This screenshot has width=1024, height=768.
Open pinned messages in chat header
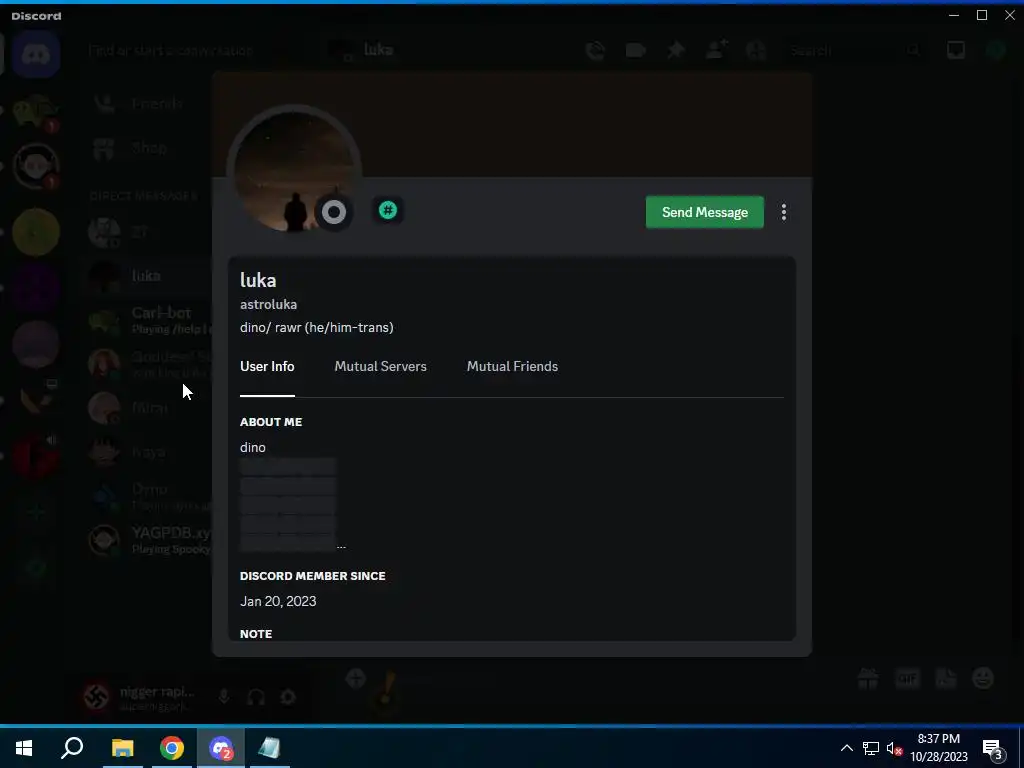[676, 50]
